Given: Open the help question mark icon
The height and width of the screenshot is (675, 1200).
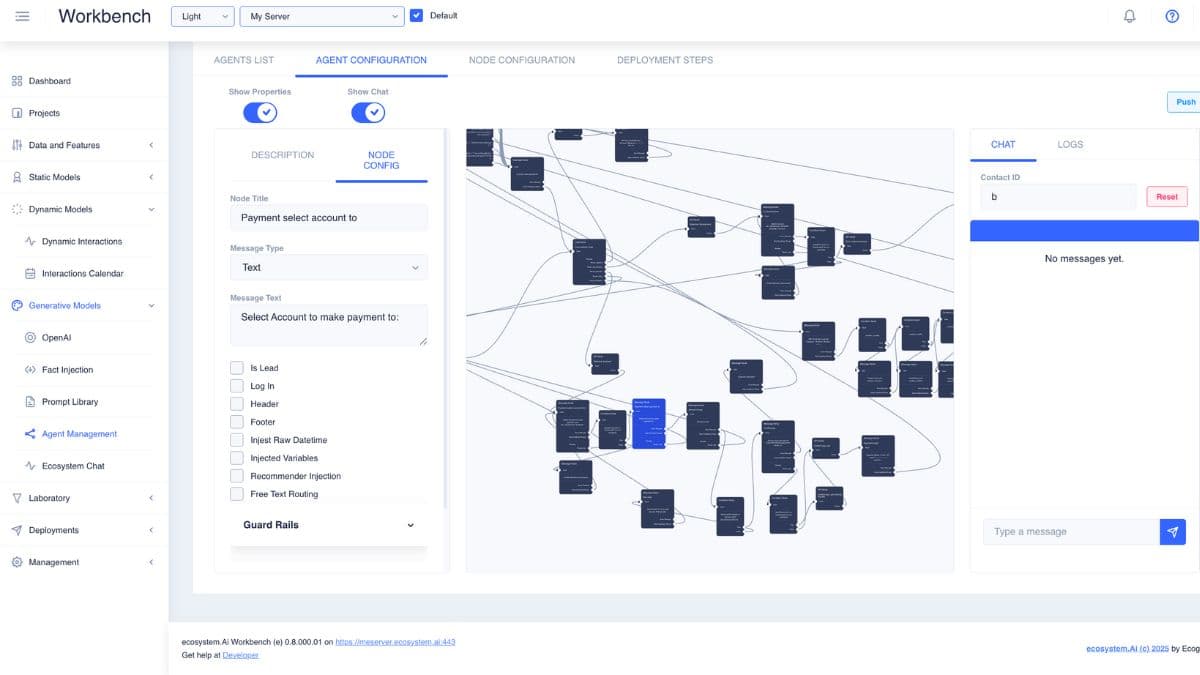Looking at the screenshot, I should tap(1173, 16).
